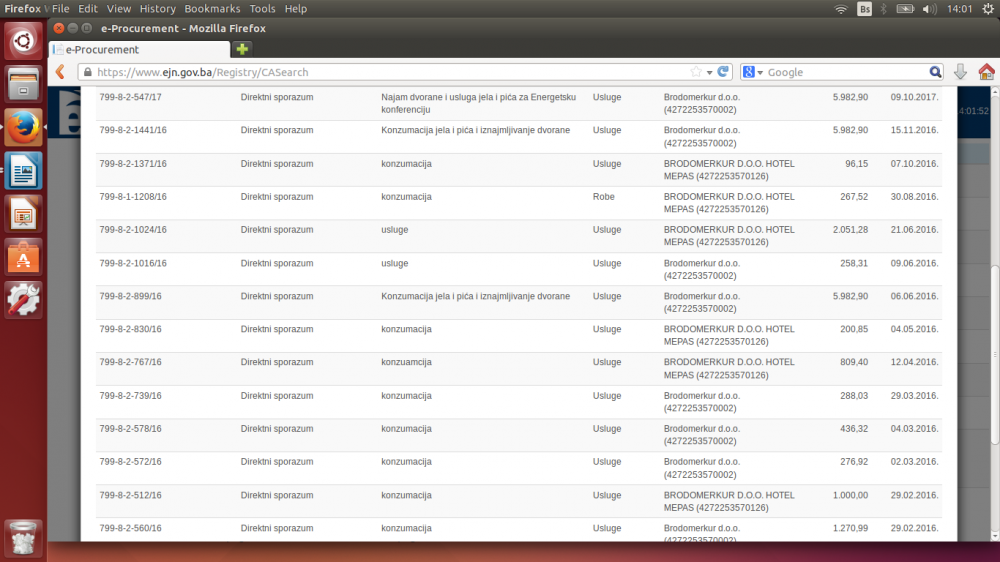Viewport: 1000px width, 562px height.
Task: Click the browser back arrow button
Action: point(61,72)
